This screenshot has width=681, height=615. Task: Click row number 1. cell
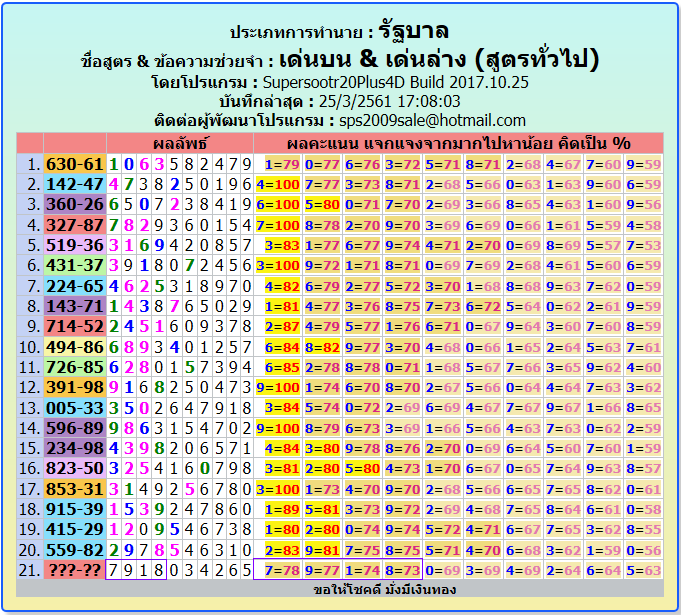click(30, 164)
